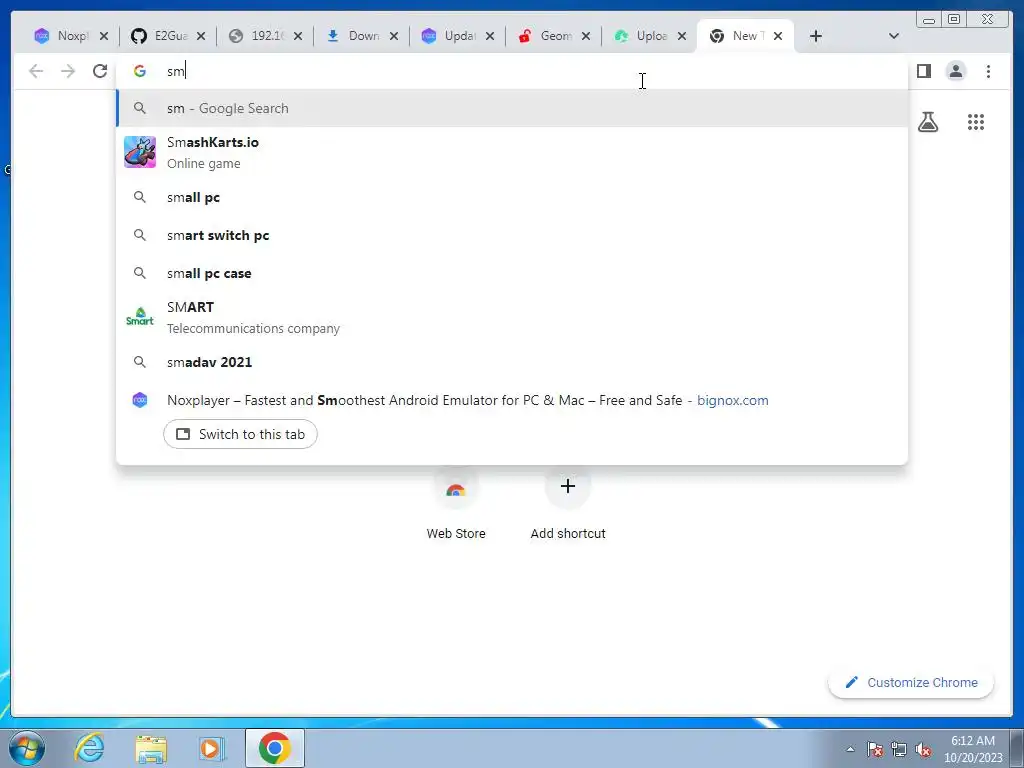Image resolution: width=1024 pixels, height=768 pixels.
Task: Close the Noxplayer tab
Action: coord(104,36)
